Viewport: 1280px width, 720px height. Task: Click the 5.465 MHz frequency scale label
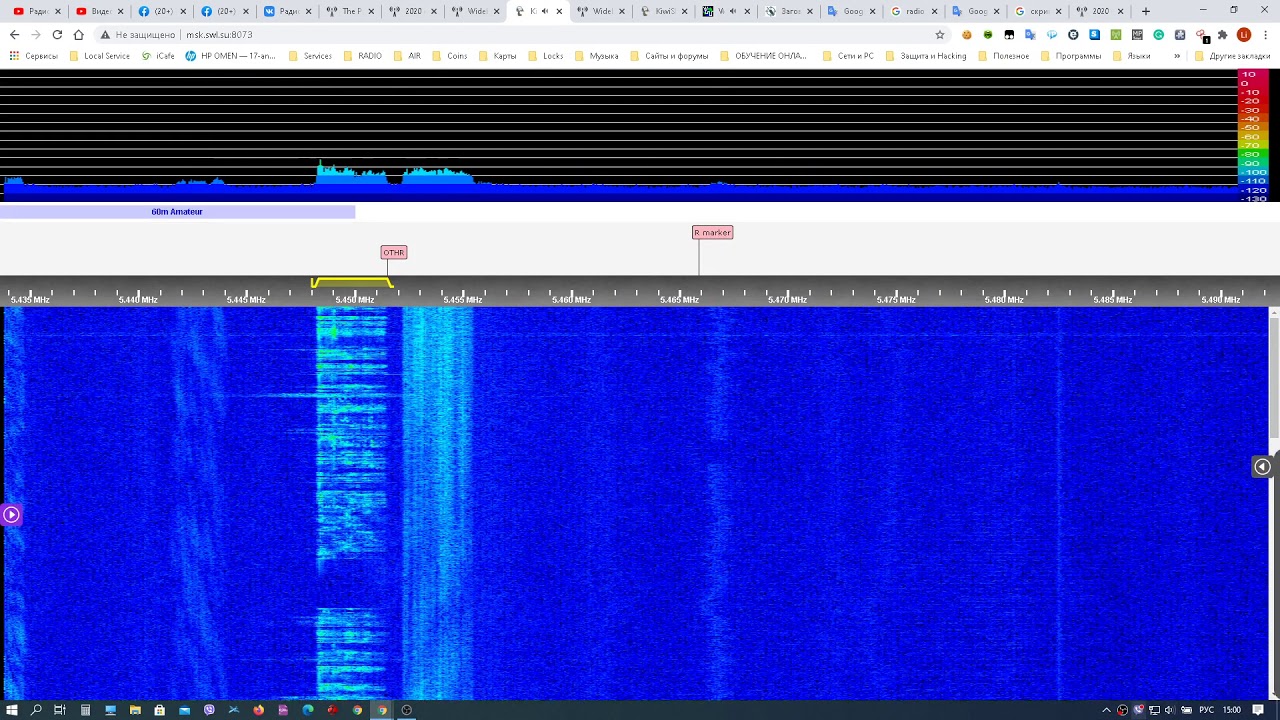click(679, 300)
